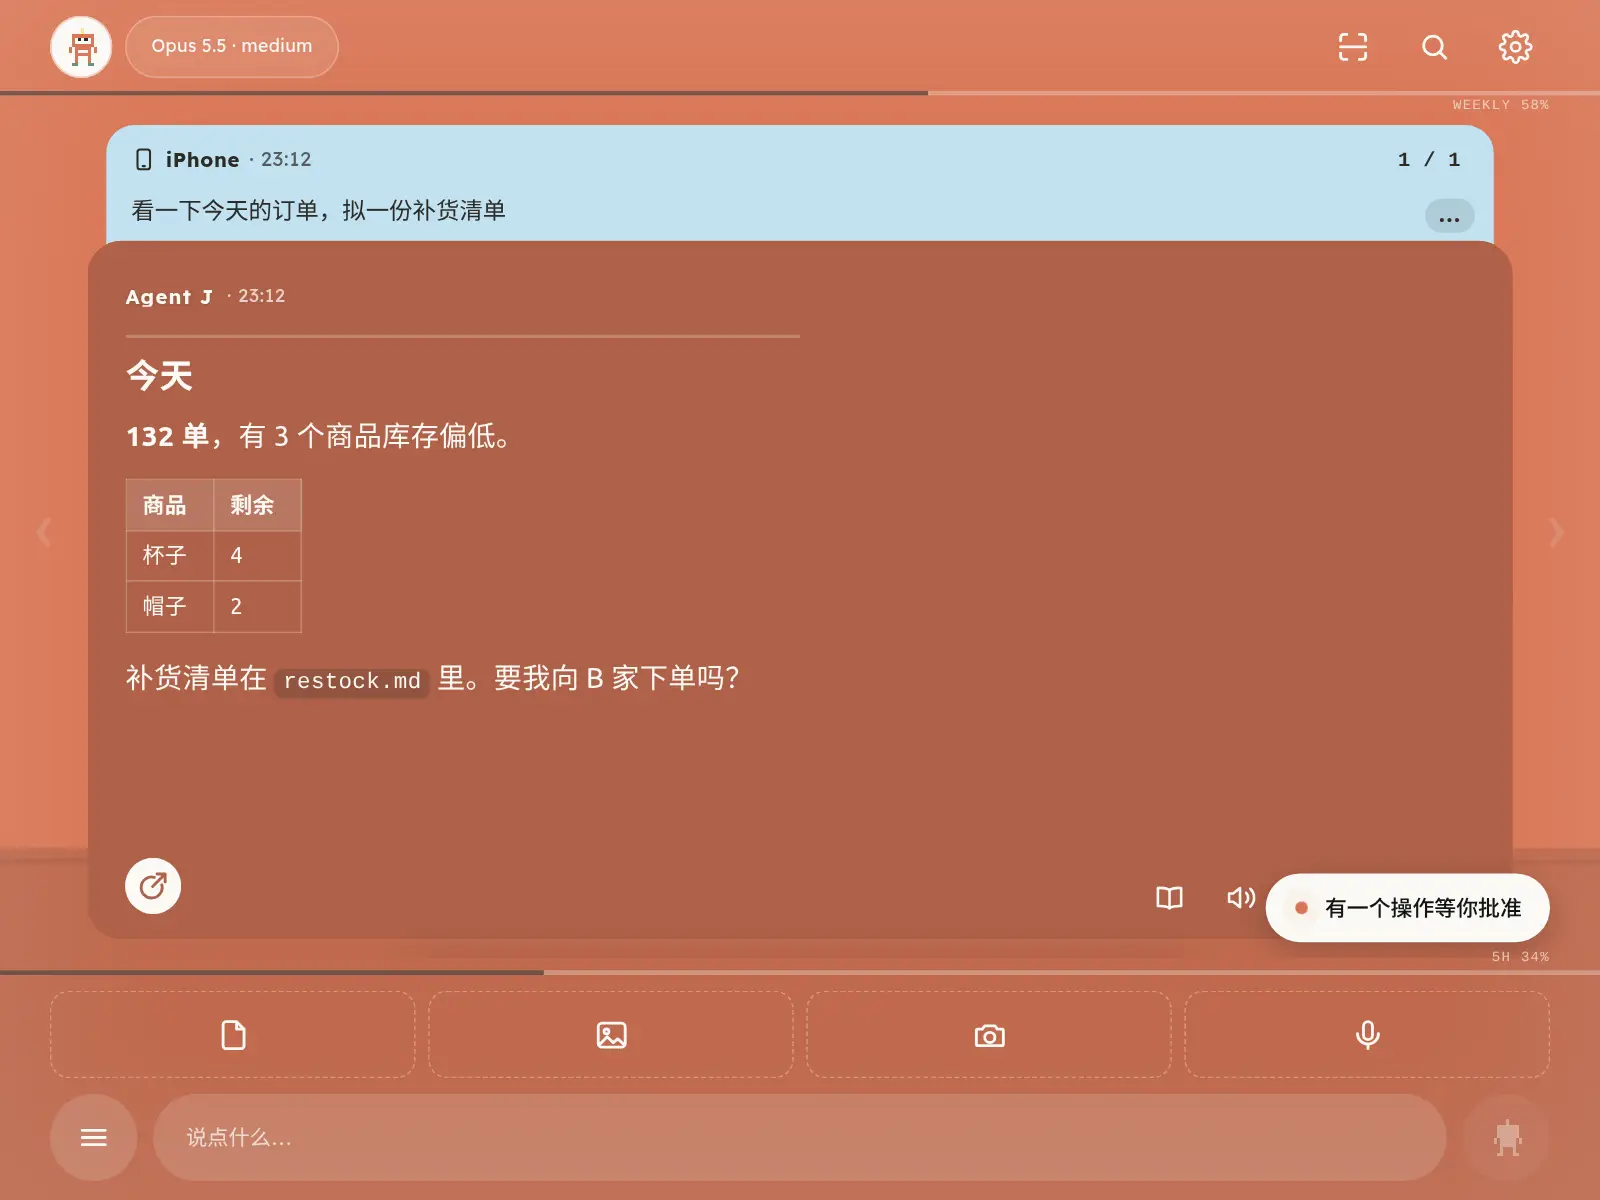This screenshot has height=1200, width=1600.
Task: Click the 5H 34% usage label
Action: point(1520,957)
